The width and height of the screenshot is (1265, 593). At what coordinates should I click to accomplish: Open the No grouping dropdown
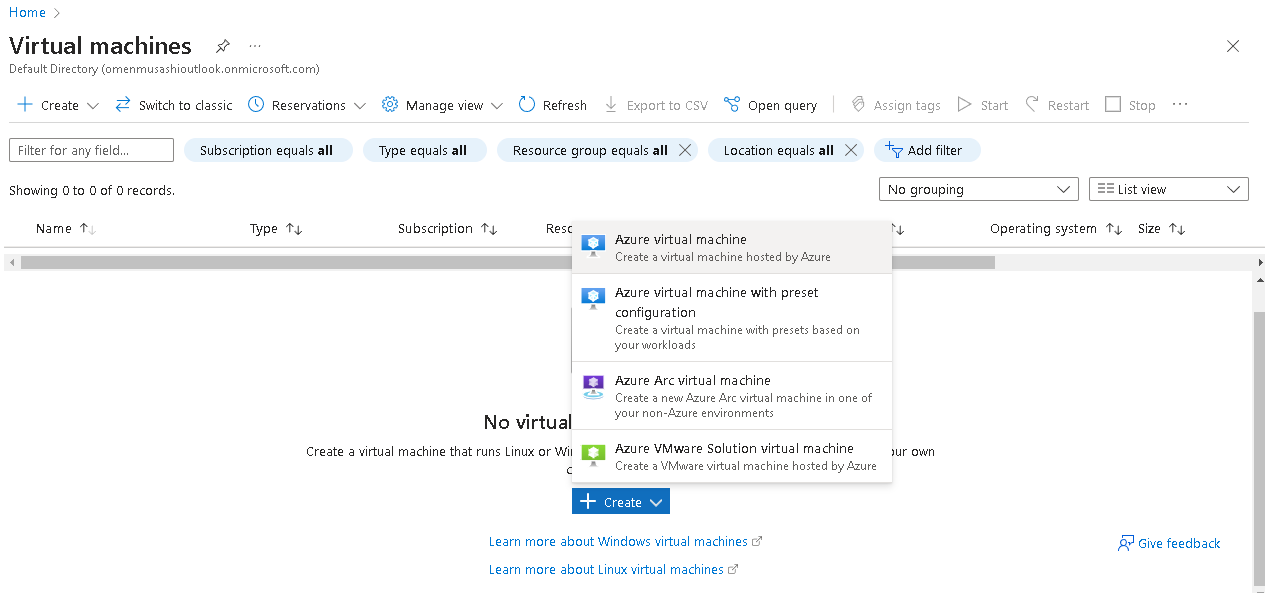tap(978, 188)
